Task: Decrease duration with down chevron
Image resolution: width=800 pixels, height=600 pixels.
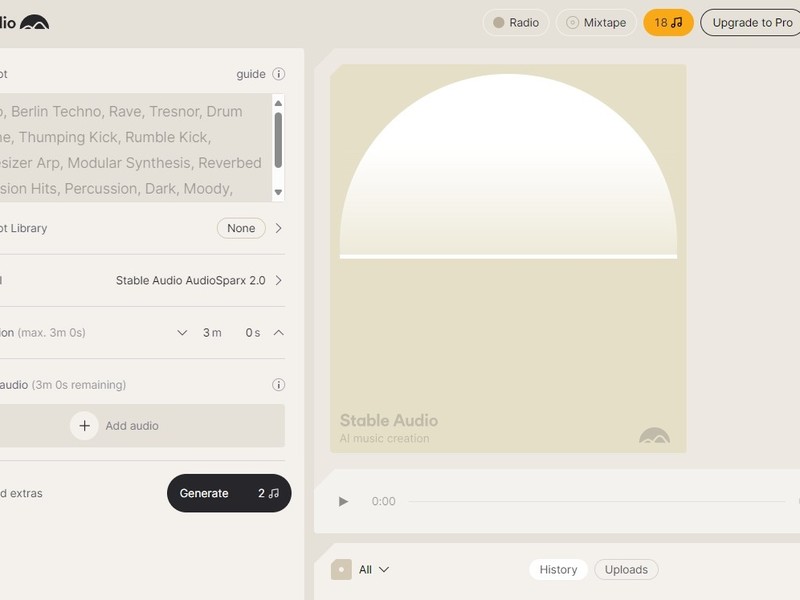Action: coord(182,333)
